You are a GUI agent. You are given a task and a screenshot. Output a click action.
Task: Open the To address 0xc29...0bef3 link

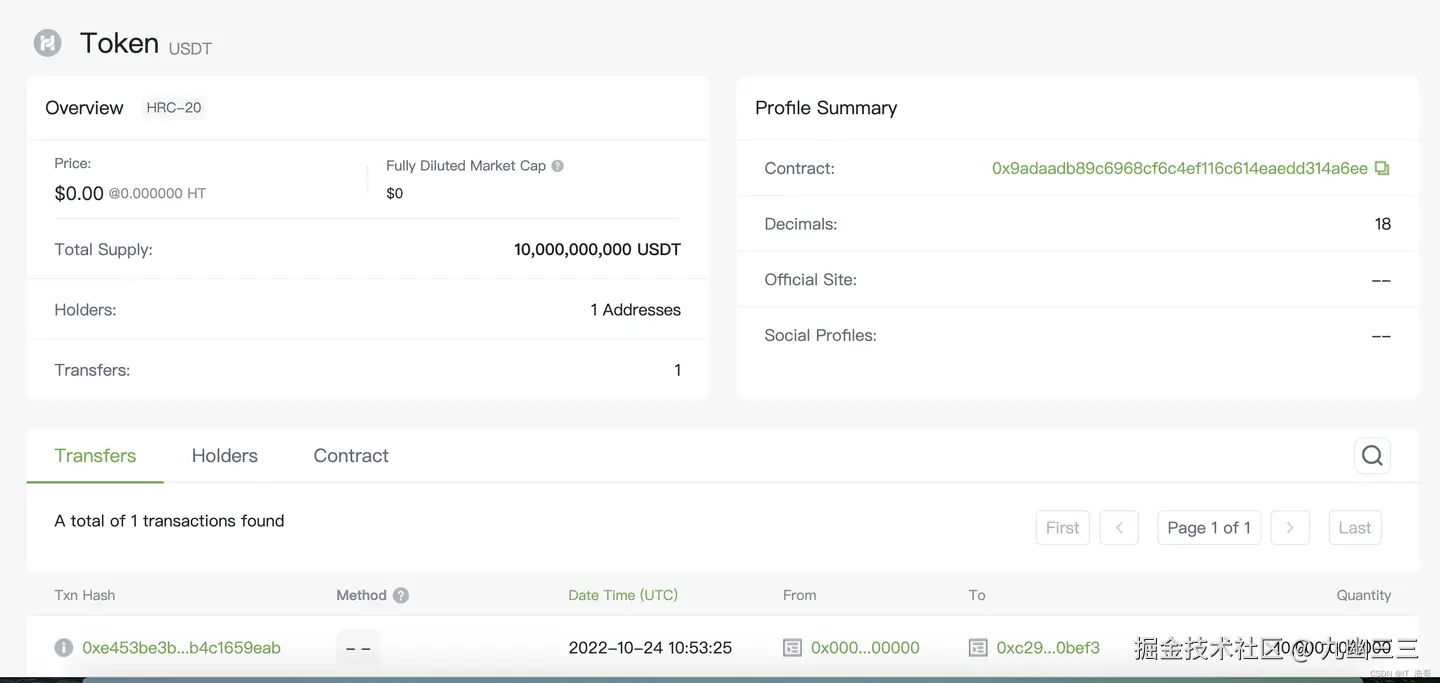[x=1048, y=648]
